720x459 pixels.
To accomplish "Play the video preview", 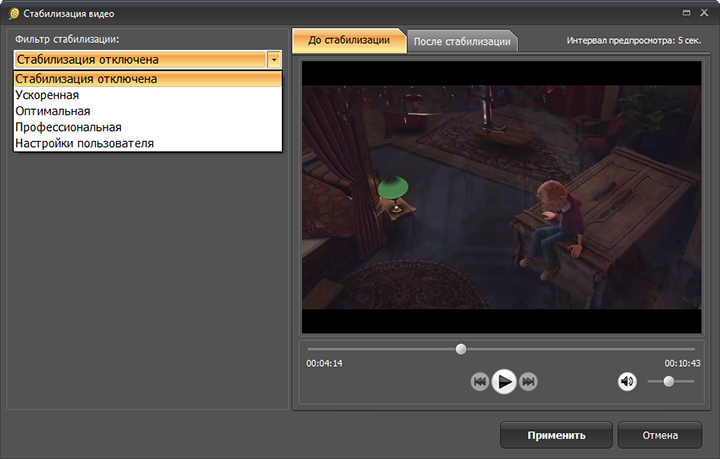I will coord(504,381).
